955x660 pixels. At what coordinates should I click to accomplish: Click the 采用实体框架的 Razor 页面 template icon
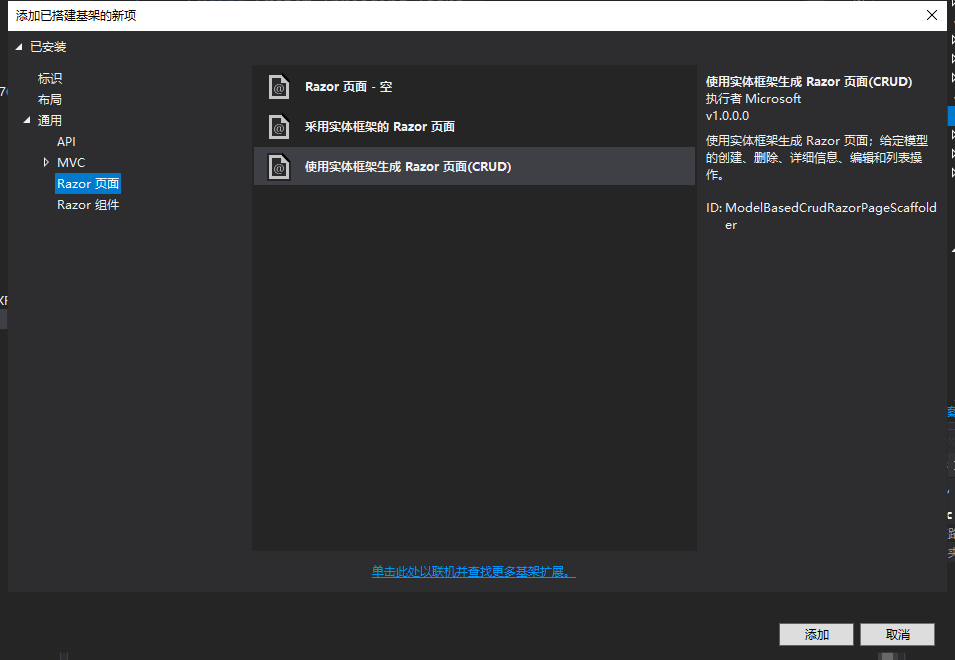click(277, 127)
